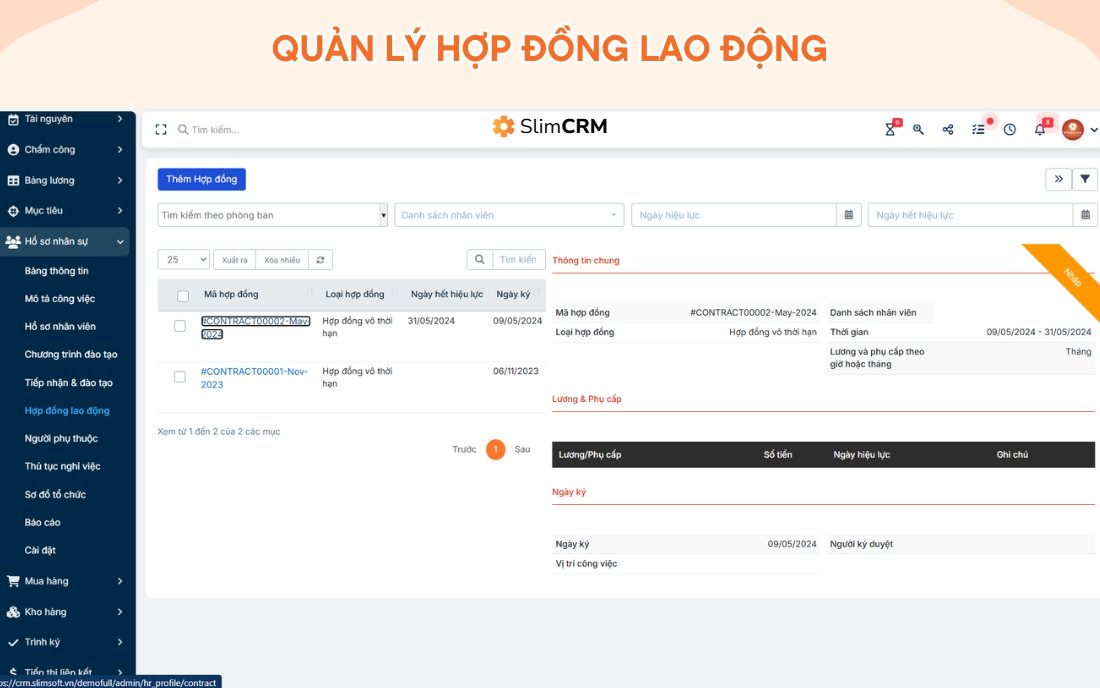Open Sơ đồ tổ chức menu item

[x=55, y=494]
